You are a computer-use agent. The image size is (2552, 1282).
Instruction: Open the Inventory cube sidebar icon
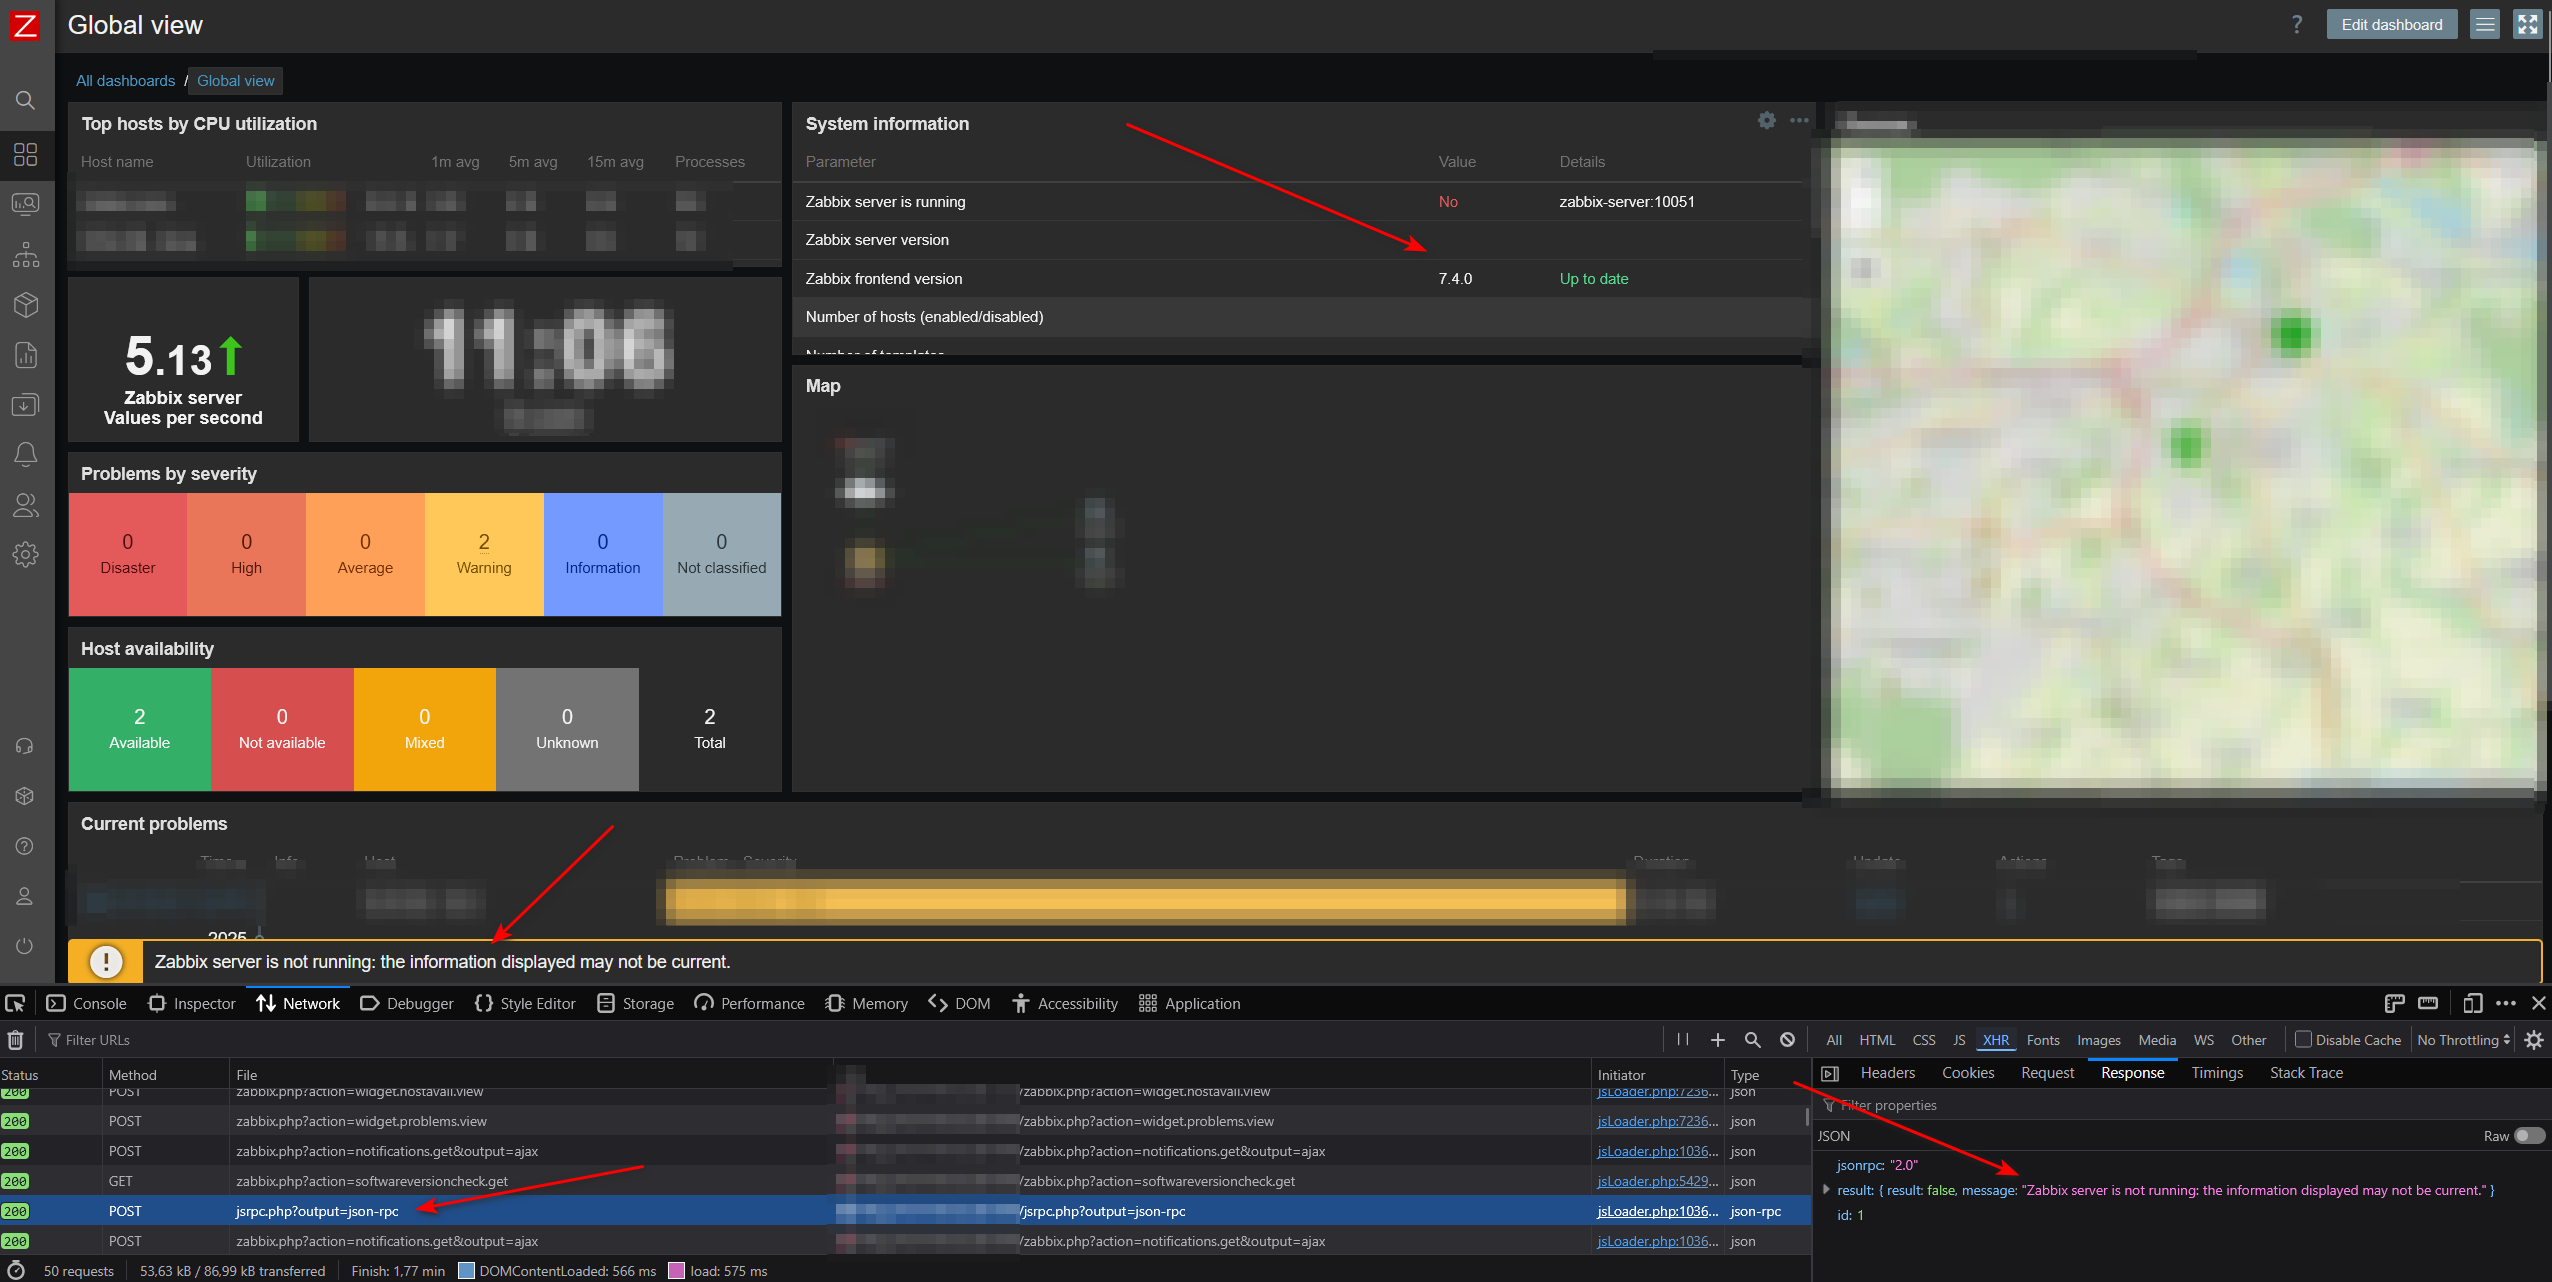tap(25, 305)
